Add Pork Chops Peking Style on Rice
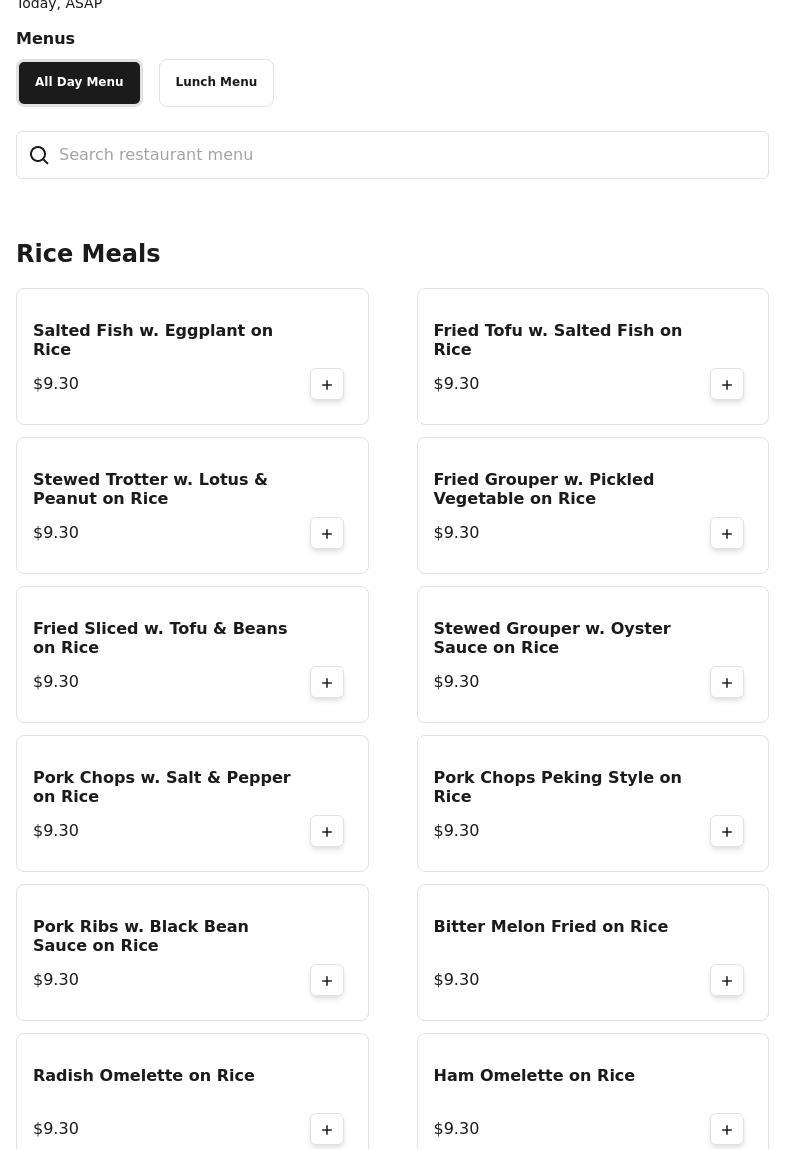785x1149 pixels. [x=727, y=832]
